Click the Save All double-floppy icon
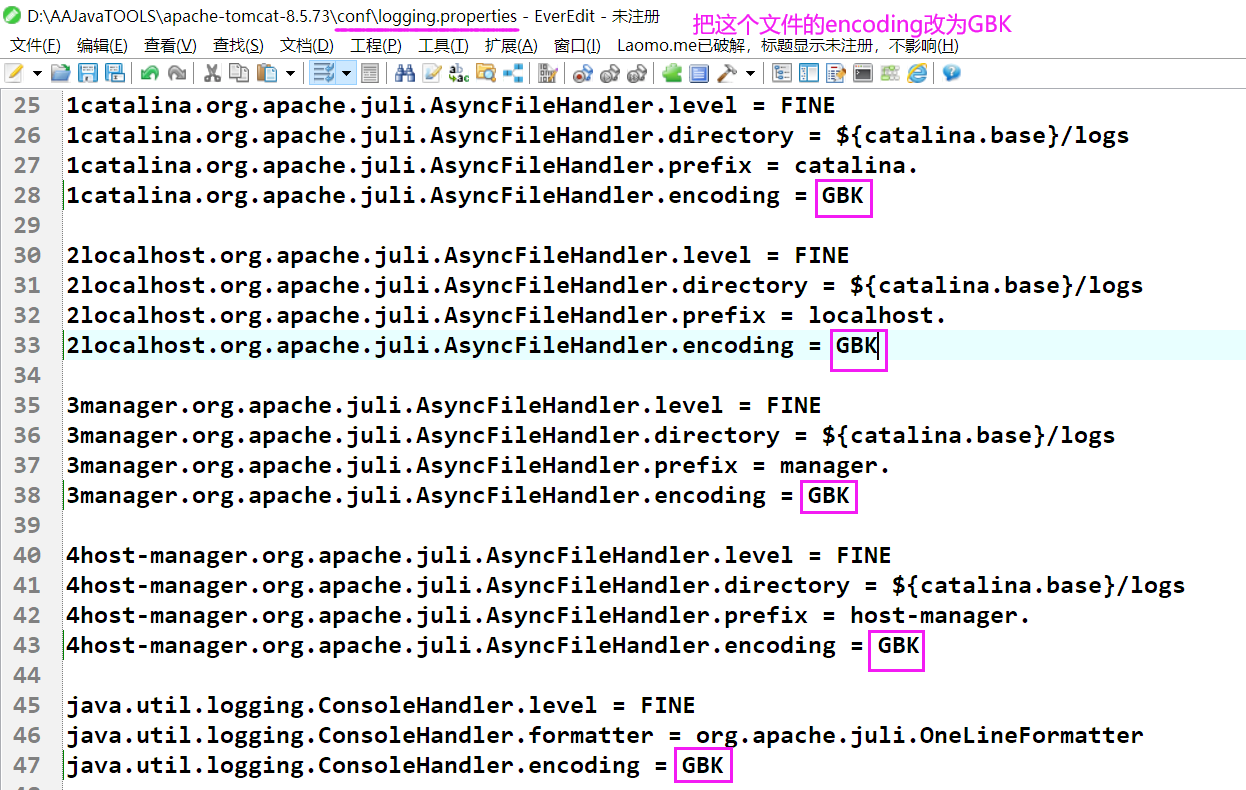This screenshot has width=1246, height=790. tap(115, 73)
